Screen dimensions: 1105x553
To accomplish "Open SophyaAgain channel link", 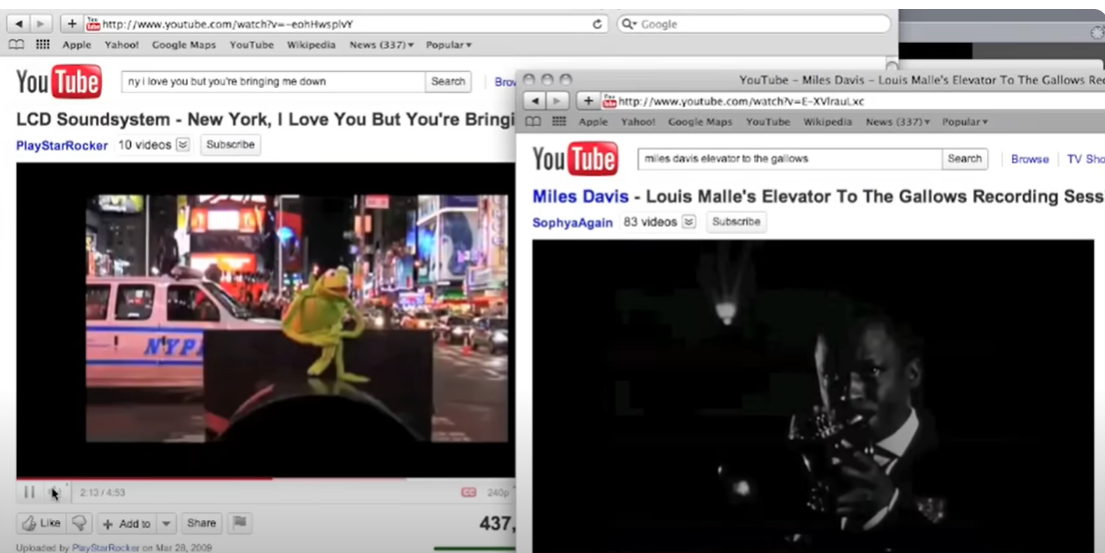I will (572, 223).
